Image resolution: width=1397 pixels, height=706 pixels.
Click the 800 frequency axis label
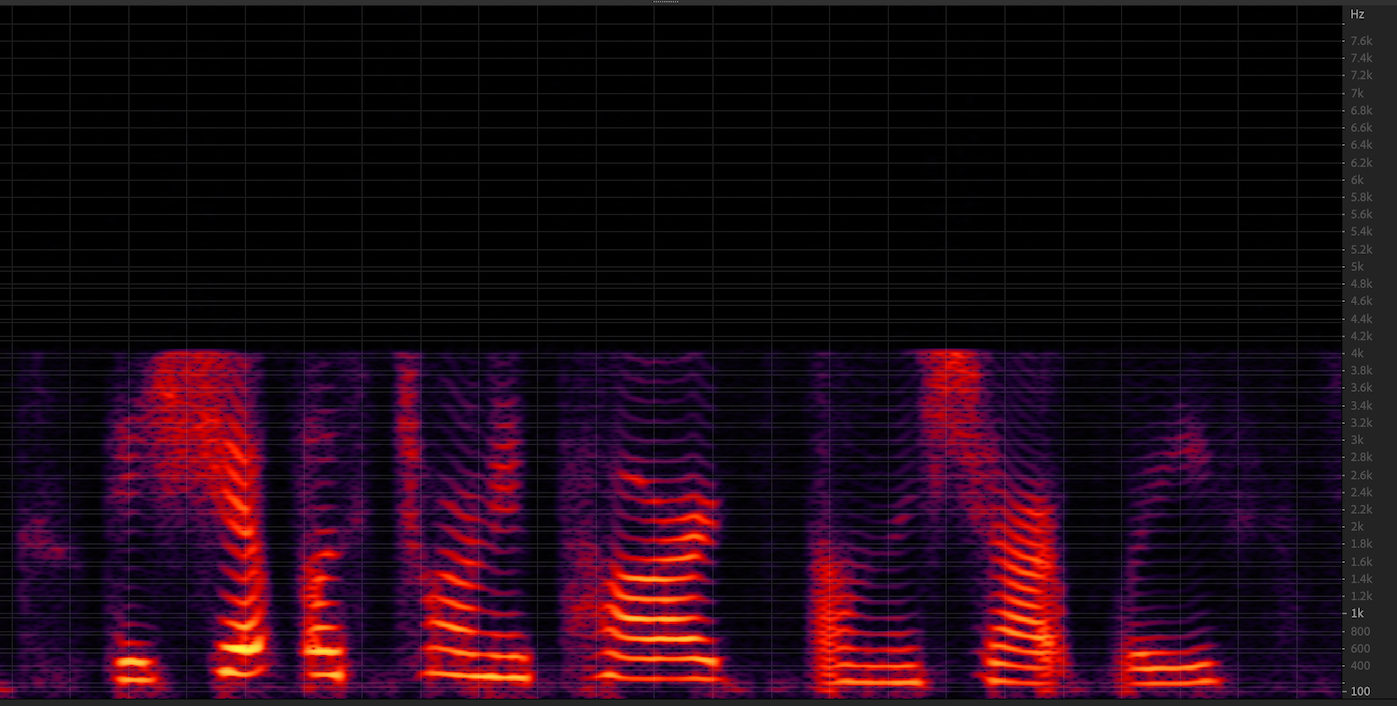point(1361,631)
